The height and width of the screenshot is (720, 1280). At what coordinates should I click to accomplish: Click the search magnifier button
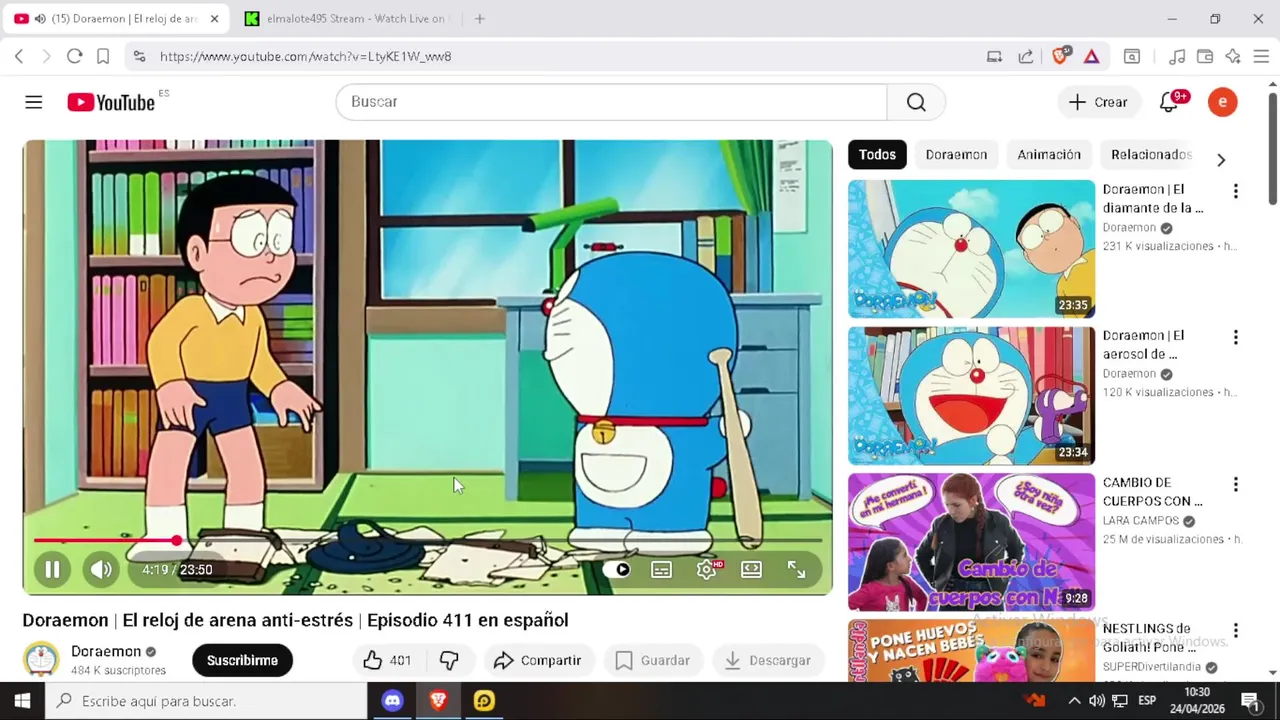[916, 102]
